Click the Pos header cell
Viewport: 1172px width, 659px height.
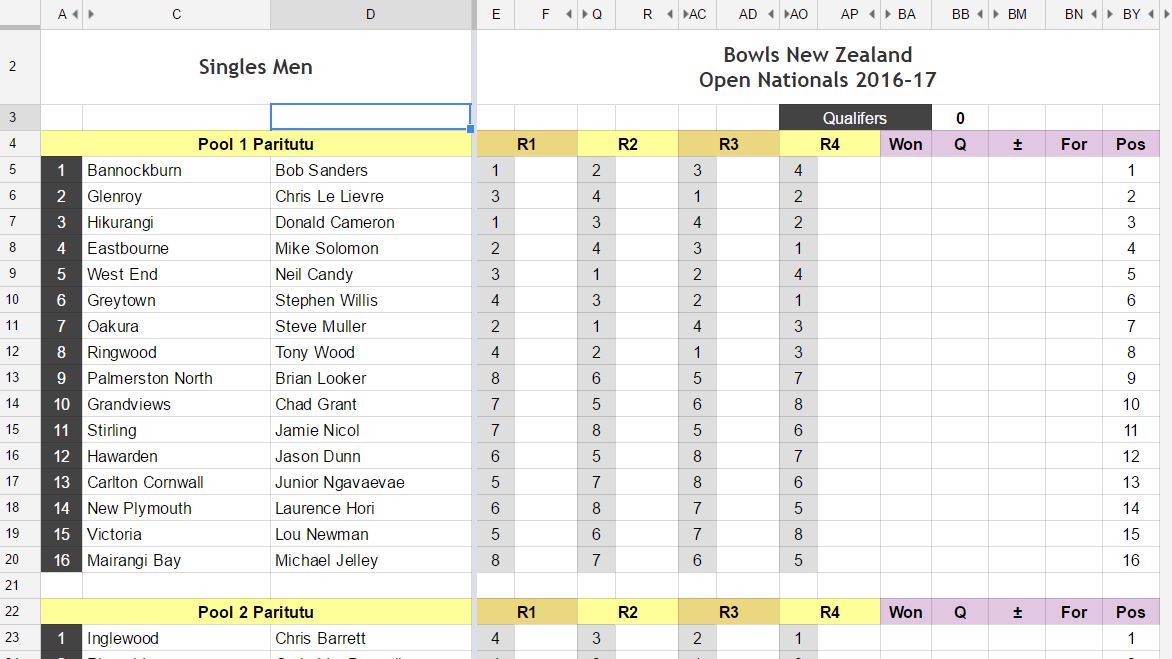click(x=1131, y=144)
